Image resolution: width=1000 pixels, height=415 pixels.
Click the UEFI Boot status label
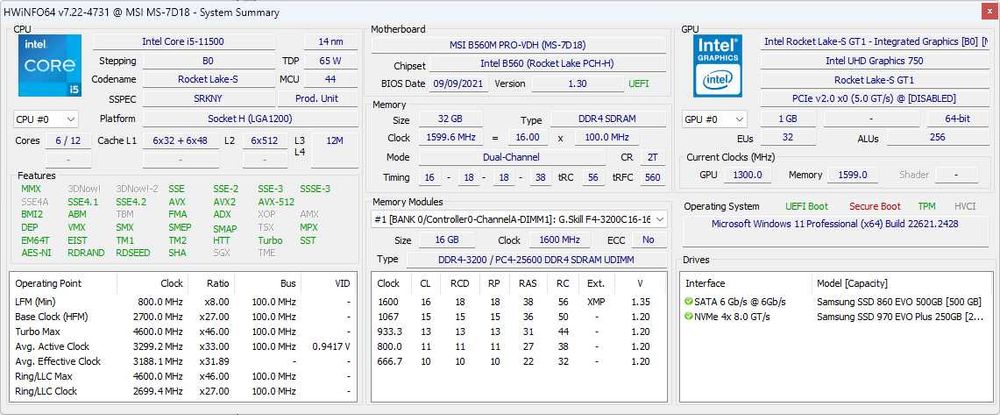[809, 207]
